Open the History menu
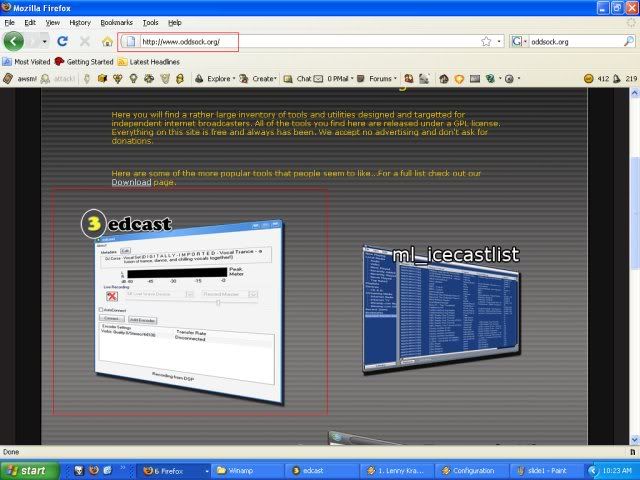The image size is (640, 480). [80, 22]
